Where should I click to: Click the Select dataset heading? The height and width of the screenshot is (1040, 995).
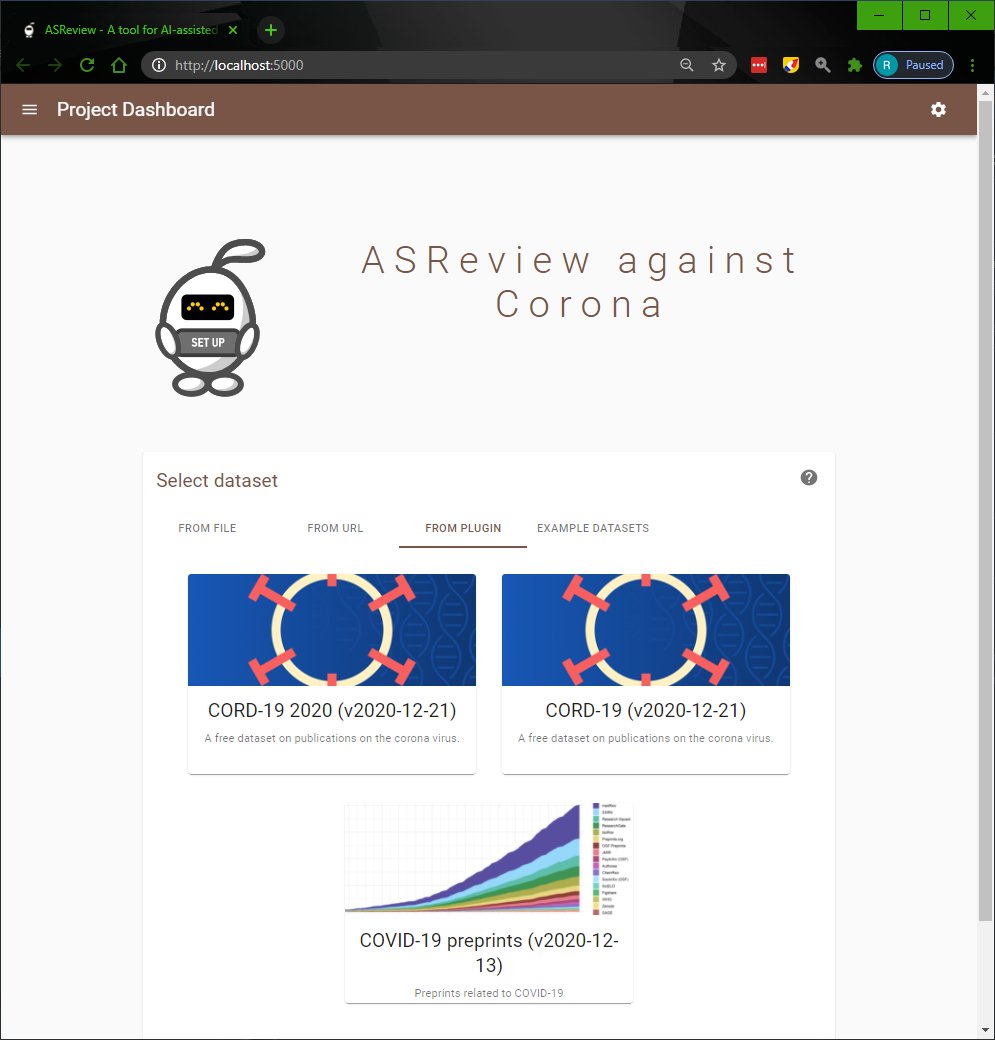point(217,480)
